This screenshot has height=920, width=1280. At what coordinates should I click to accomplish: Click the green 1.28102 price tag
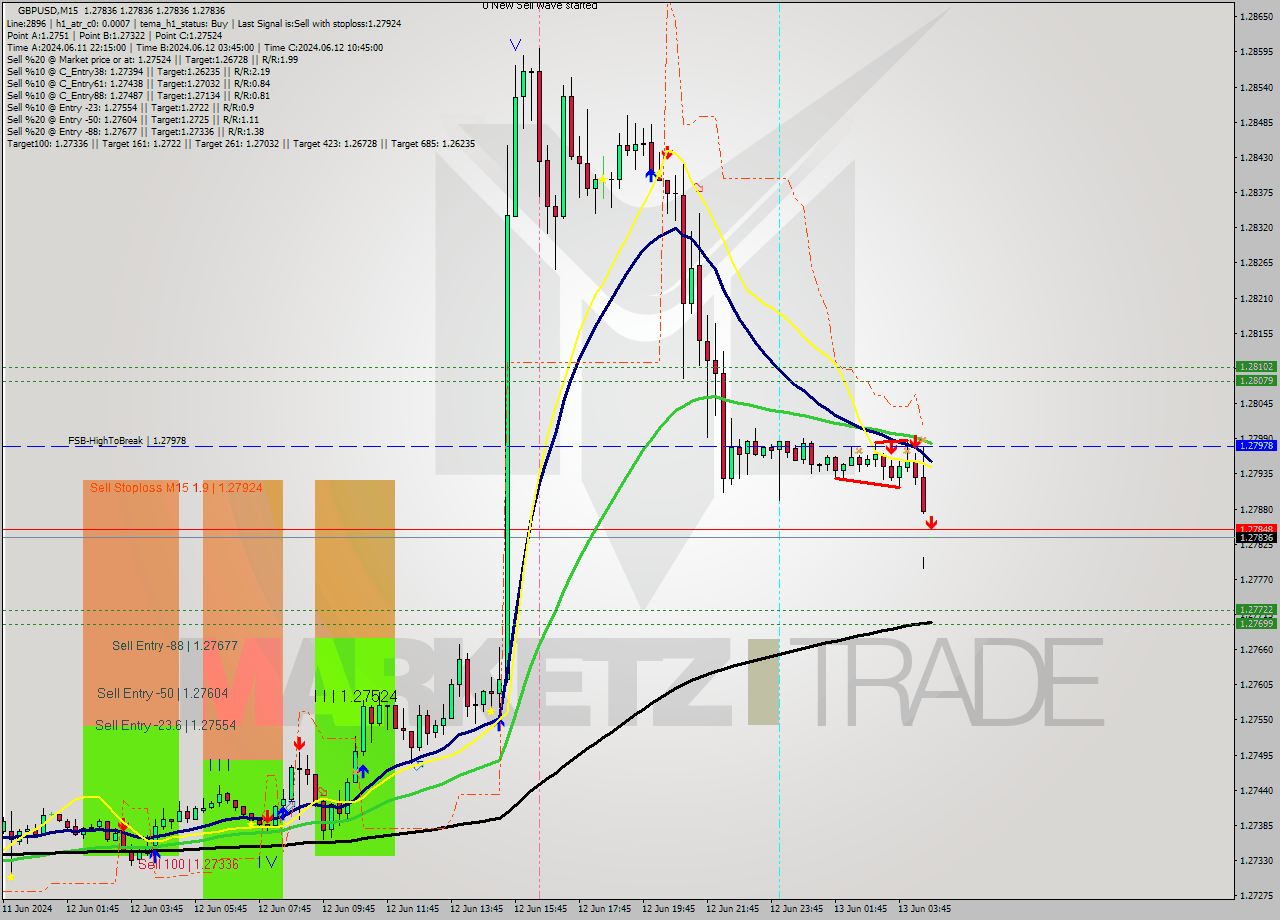tap(1256, 367)
